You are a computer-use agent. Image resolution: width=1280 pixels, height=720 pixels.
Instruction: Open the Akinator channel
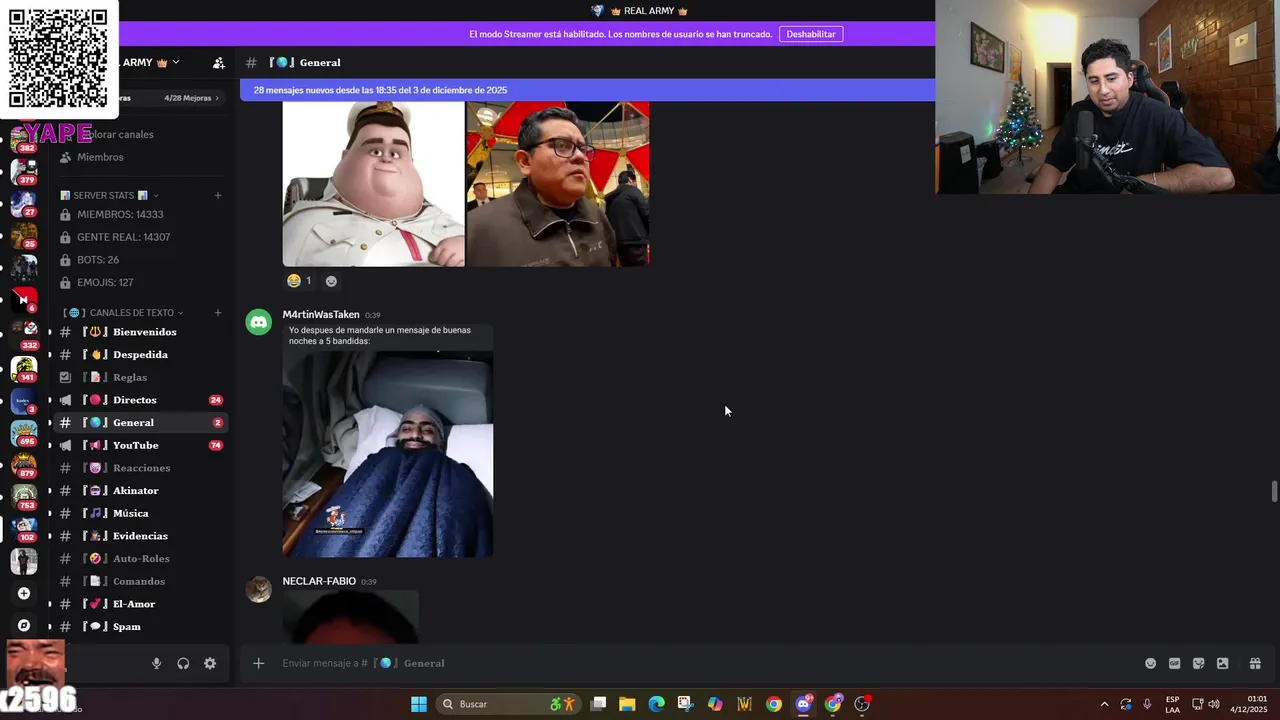141,490
